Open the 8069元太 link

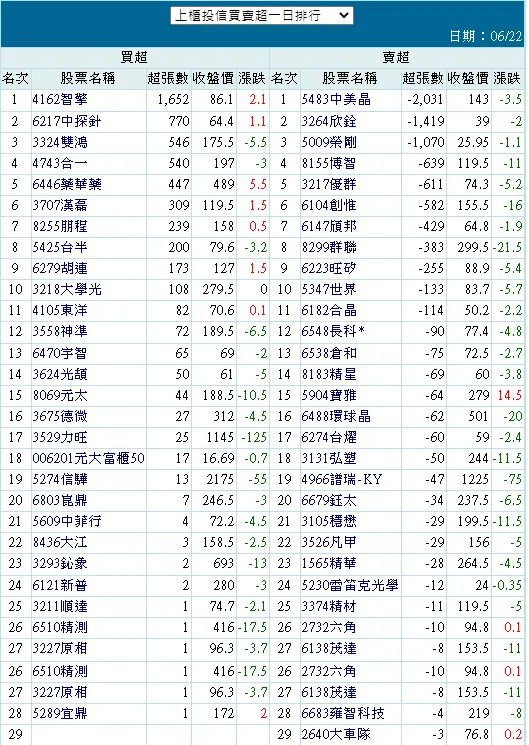pos(60,395)
